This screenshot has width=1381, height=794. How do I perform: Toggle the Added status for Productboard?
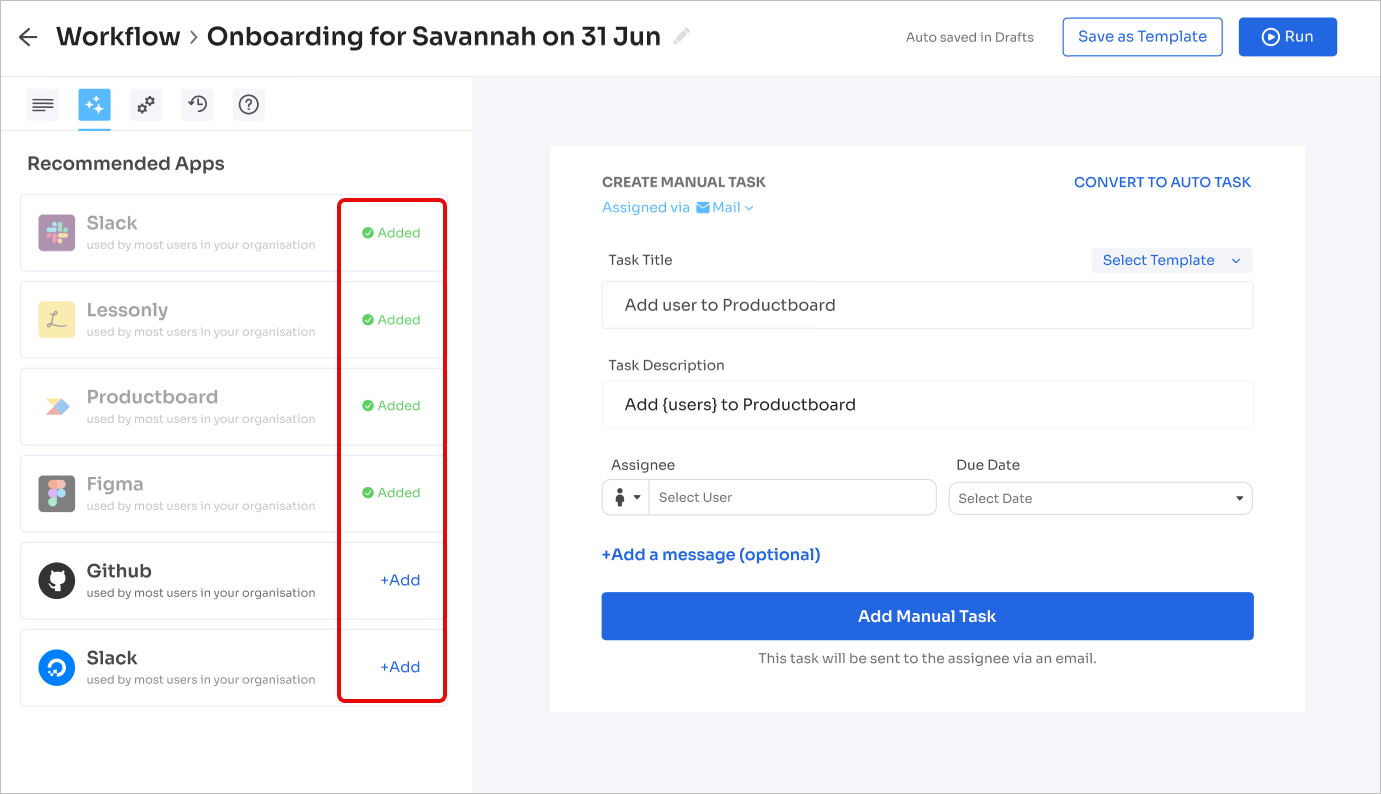tap(391, 406)
